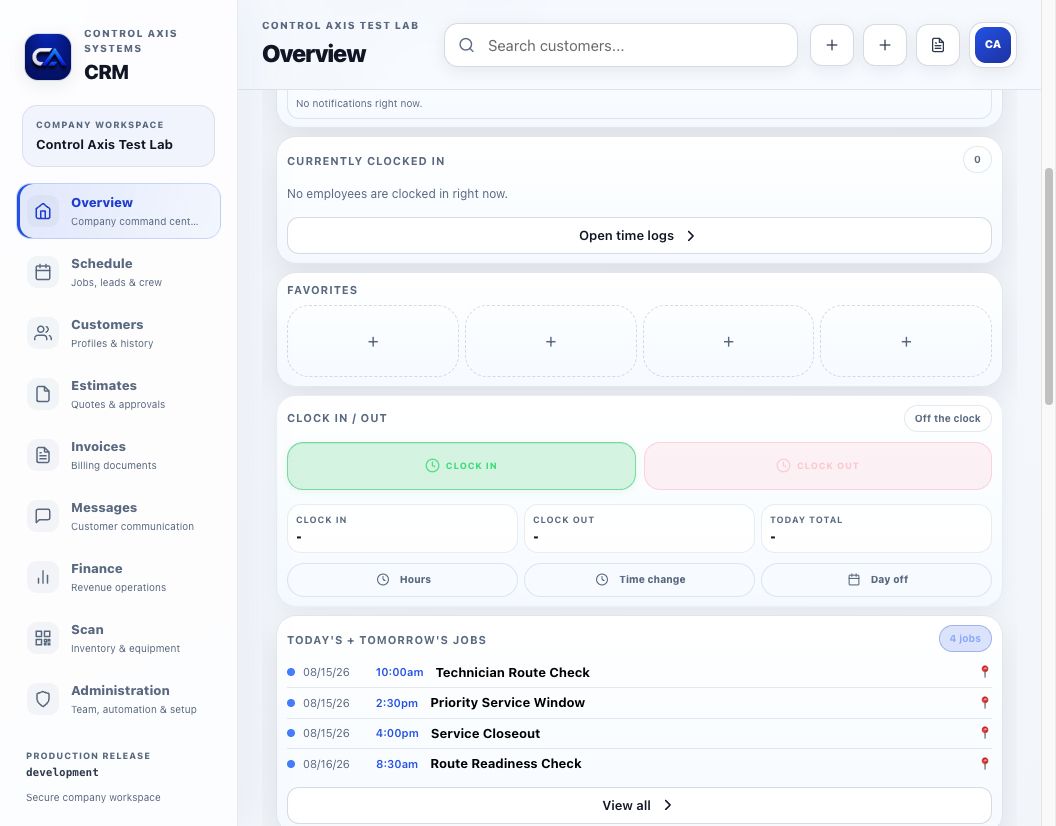Click the Open time logs button
The width and height of the screenshot is (1056, 826).
pyautogui.click(x=639, y=235)
